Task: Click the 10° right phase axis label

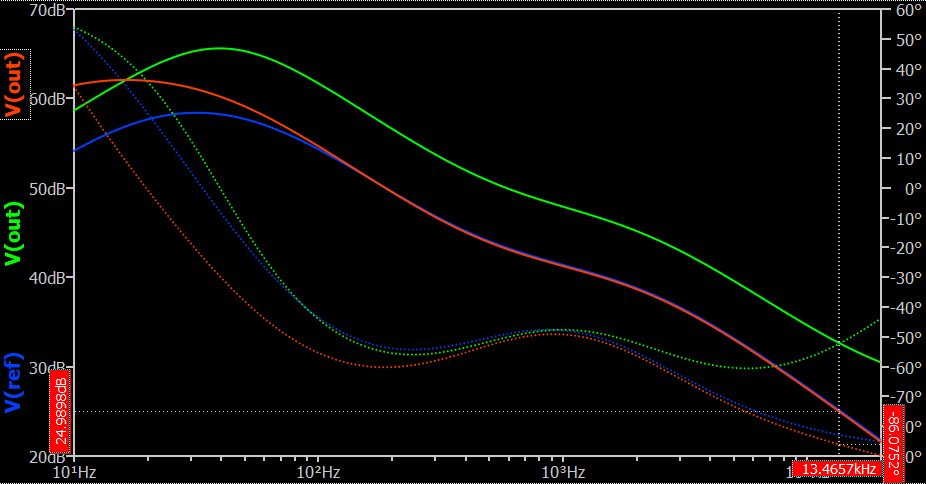Action: pos(908,159)
